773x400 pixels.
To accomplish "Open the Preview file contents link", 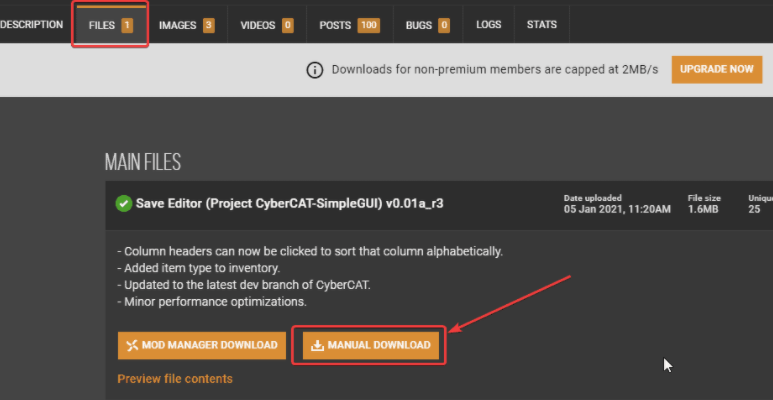I will pyautogui.click(x=175, y=379).
